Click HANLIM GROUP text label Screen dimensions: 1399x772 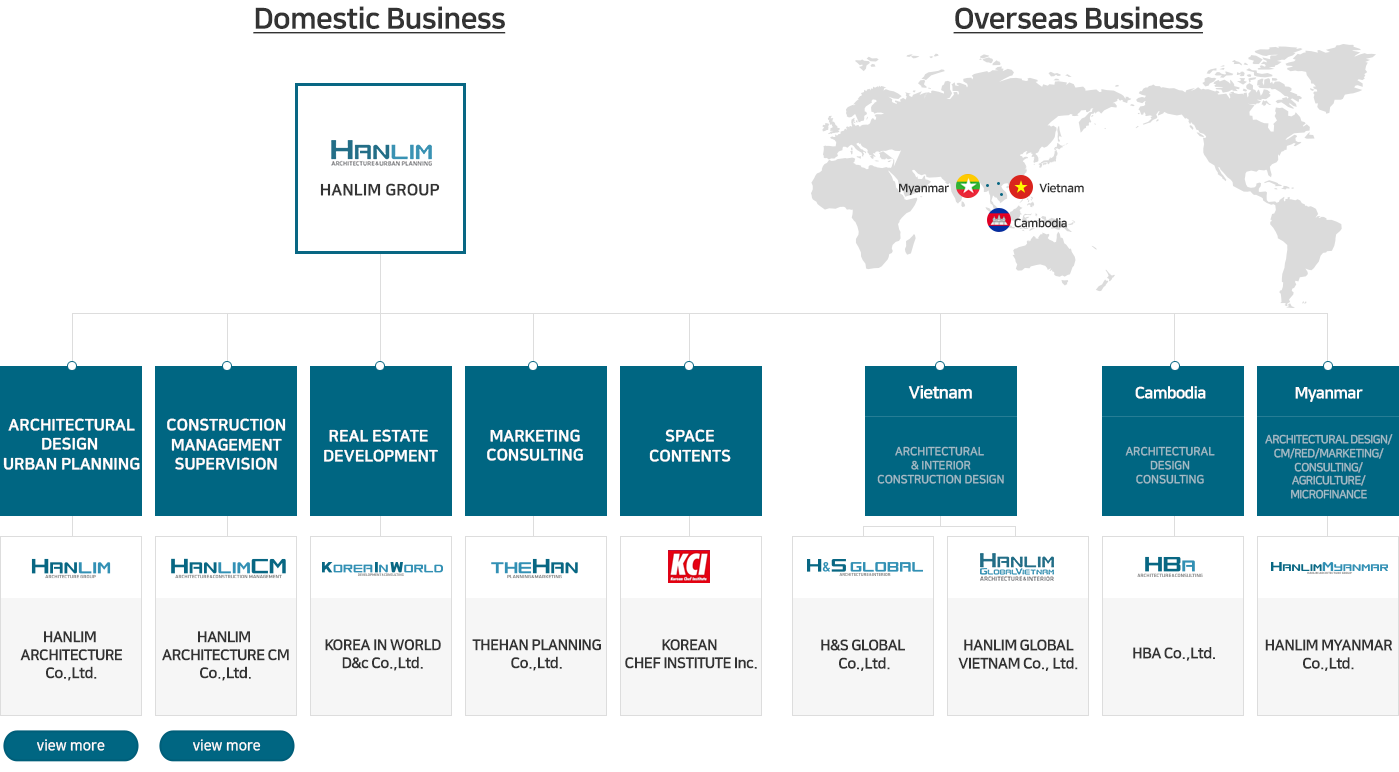380,190
